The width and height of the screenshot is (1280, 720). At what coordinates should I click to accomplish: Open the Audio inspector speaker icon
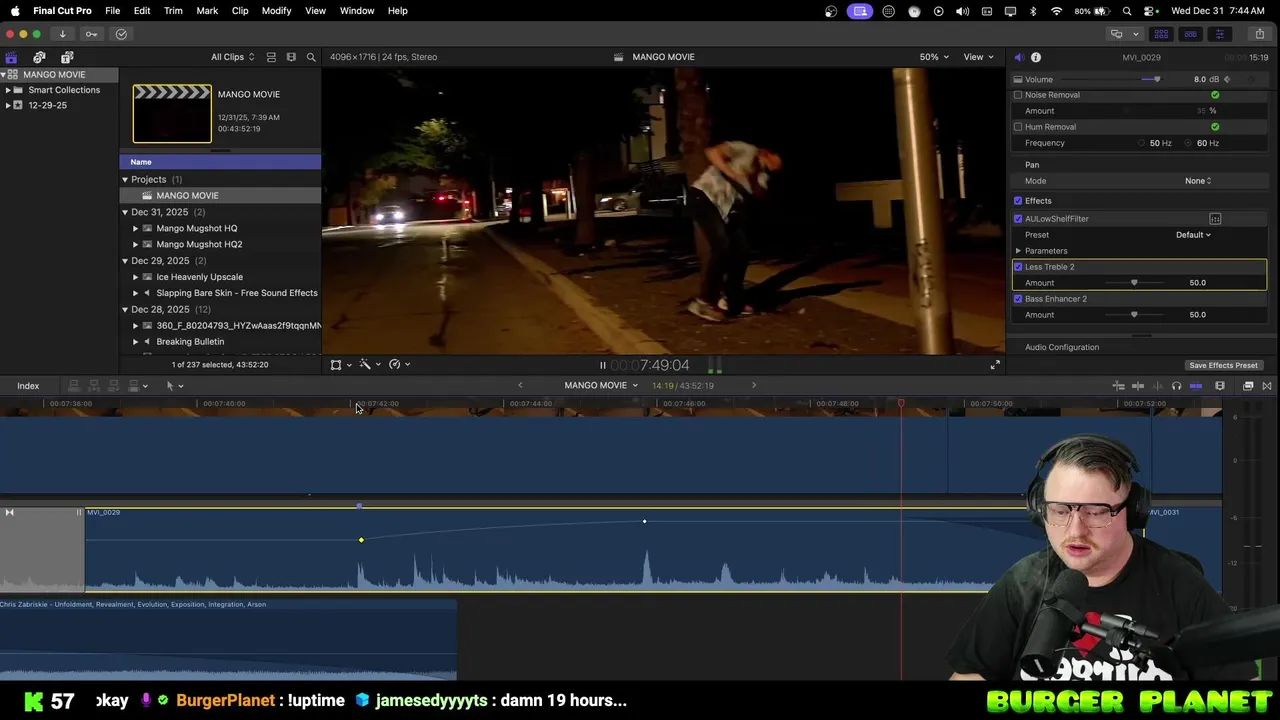coord(1018,57)
